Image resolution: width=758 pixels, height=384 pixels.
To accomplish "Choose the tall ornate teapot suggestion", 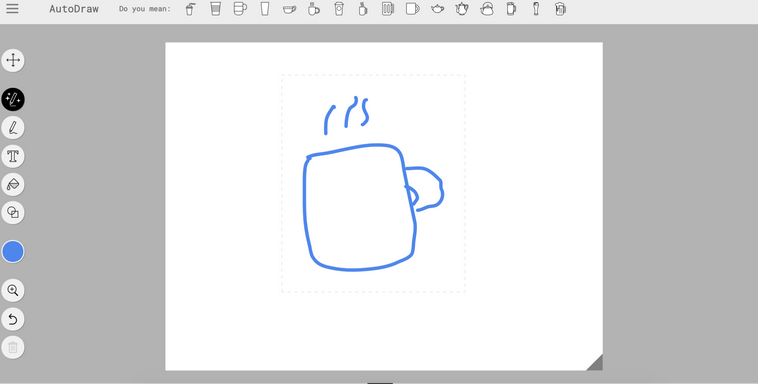I will [x=462, y=9].
